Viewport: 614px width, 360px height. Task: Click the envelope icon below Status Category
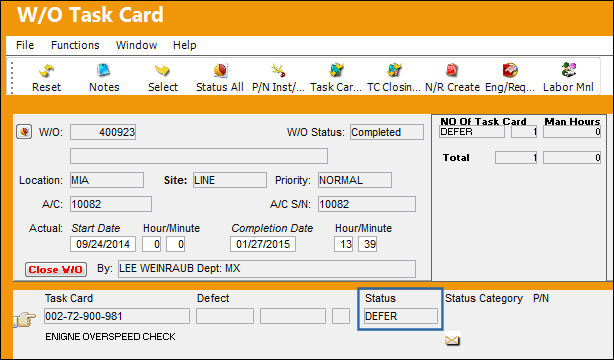(x=452, y=340)
